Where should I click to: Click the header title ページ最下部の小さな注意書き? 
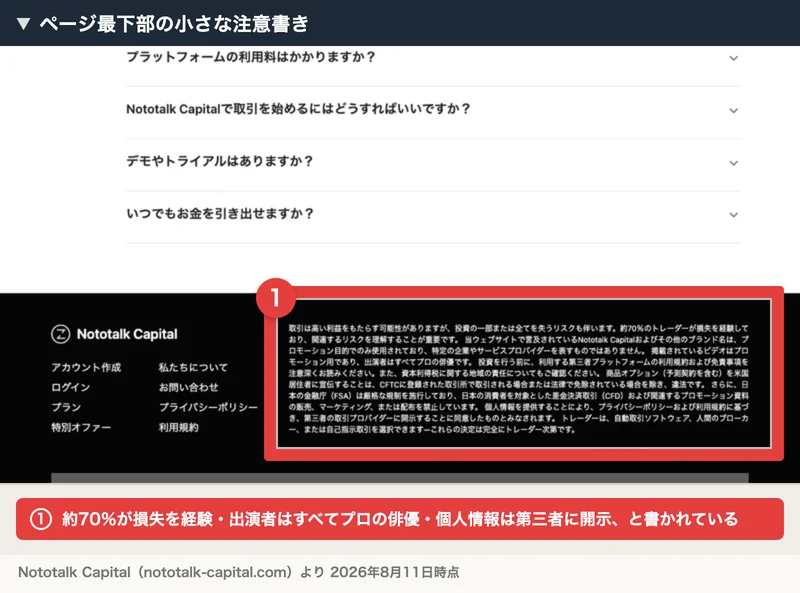coord(174,23)
